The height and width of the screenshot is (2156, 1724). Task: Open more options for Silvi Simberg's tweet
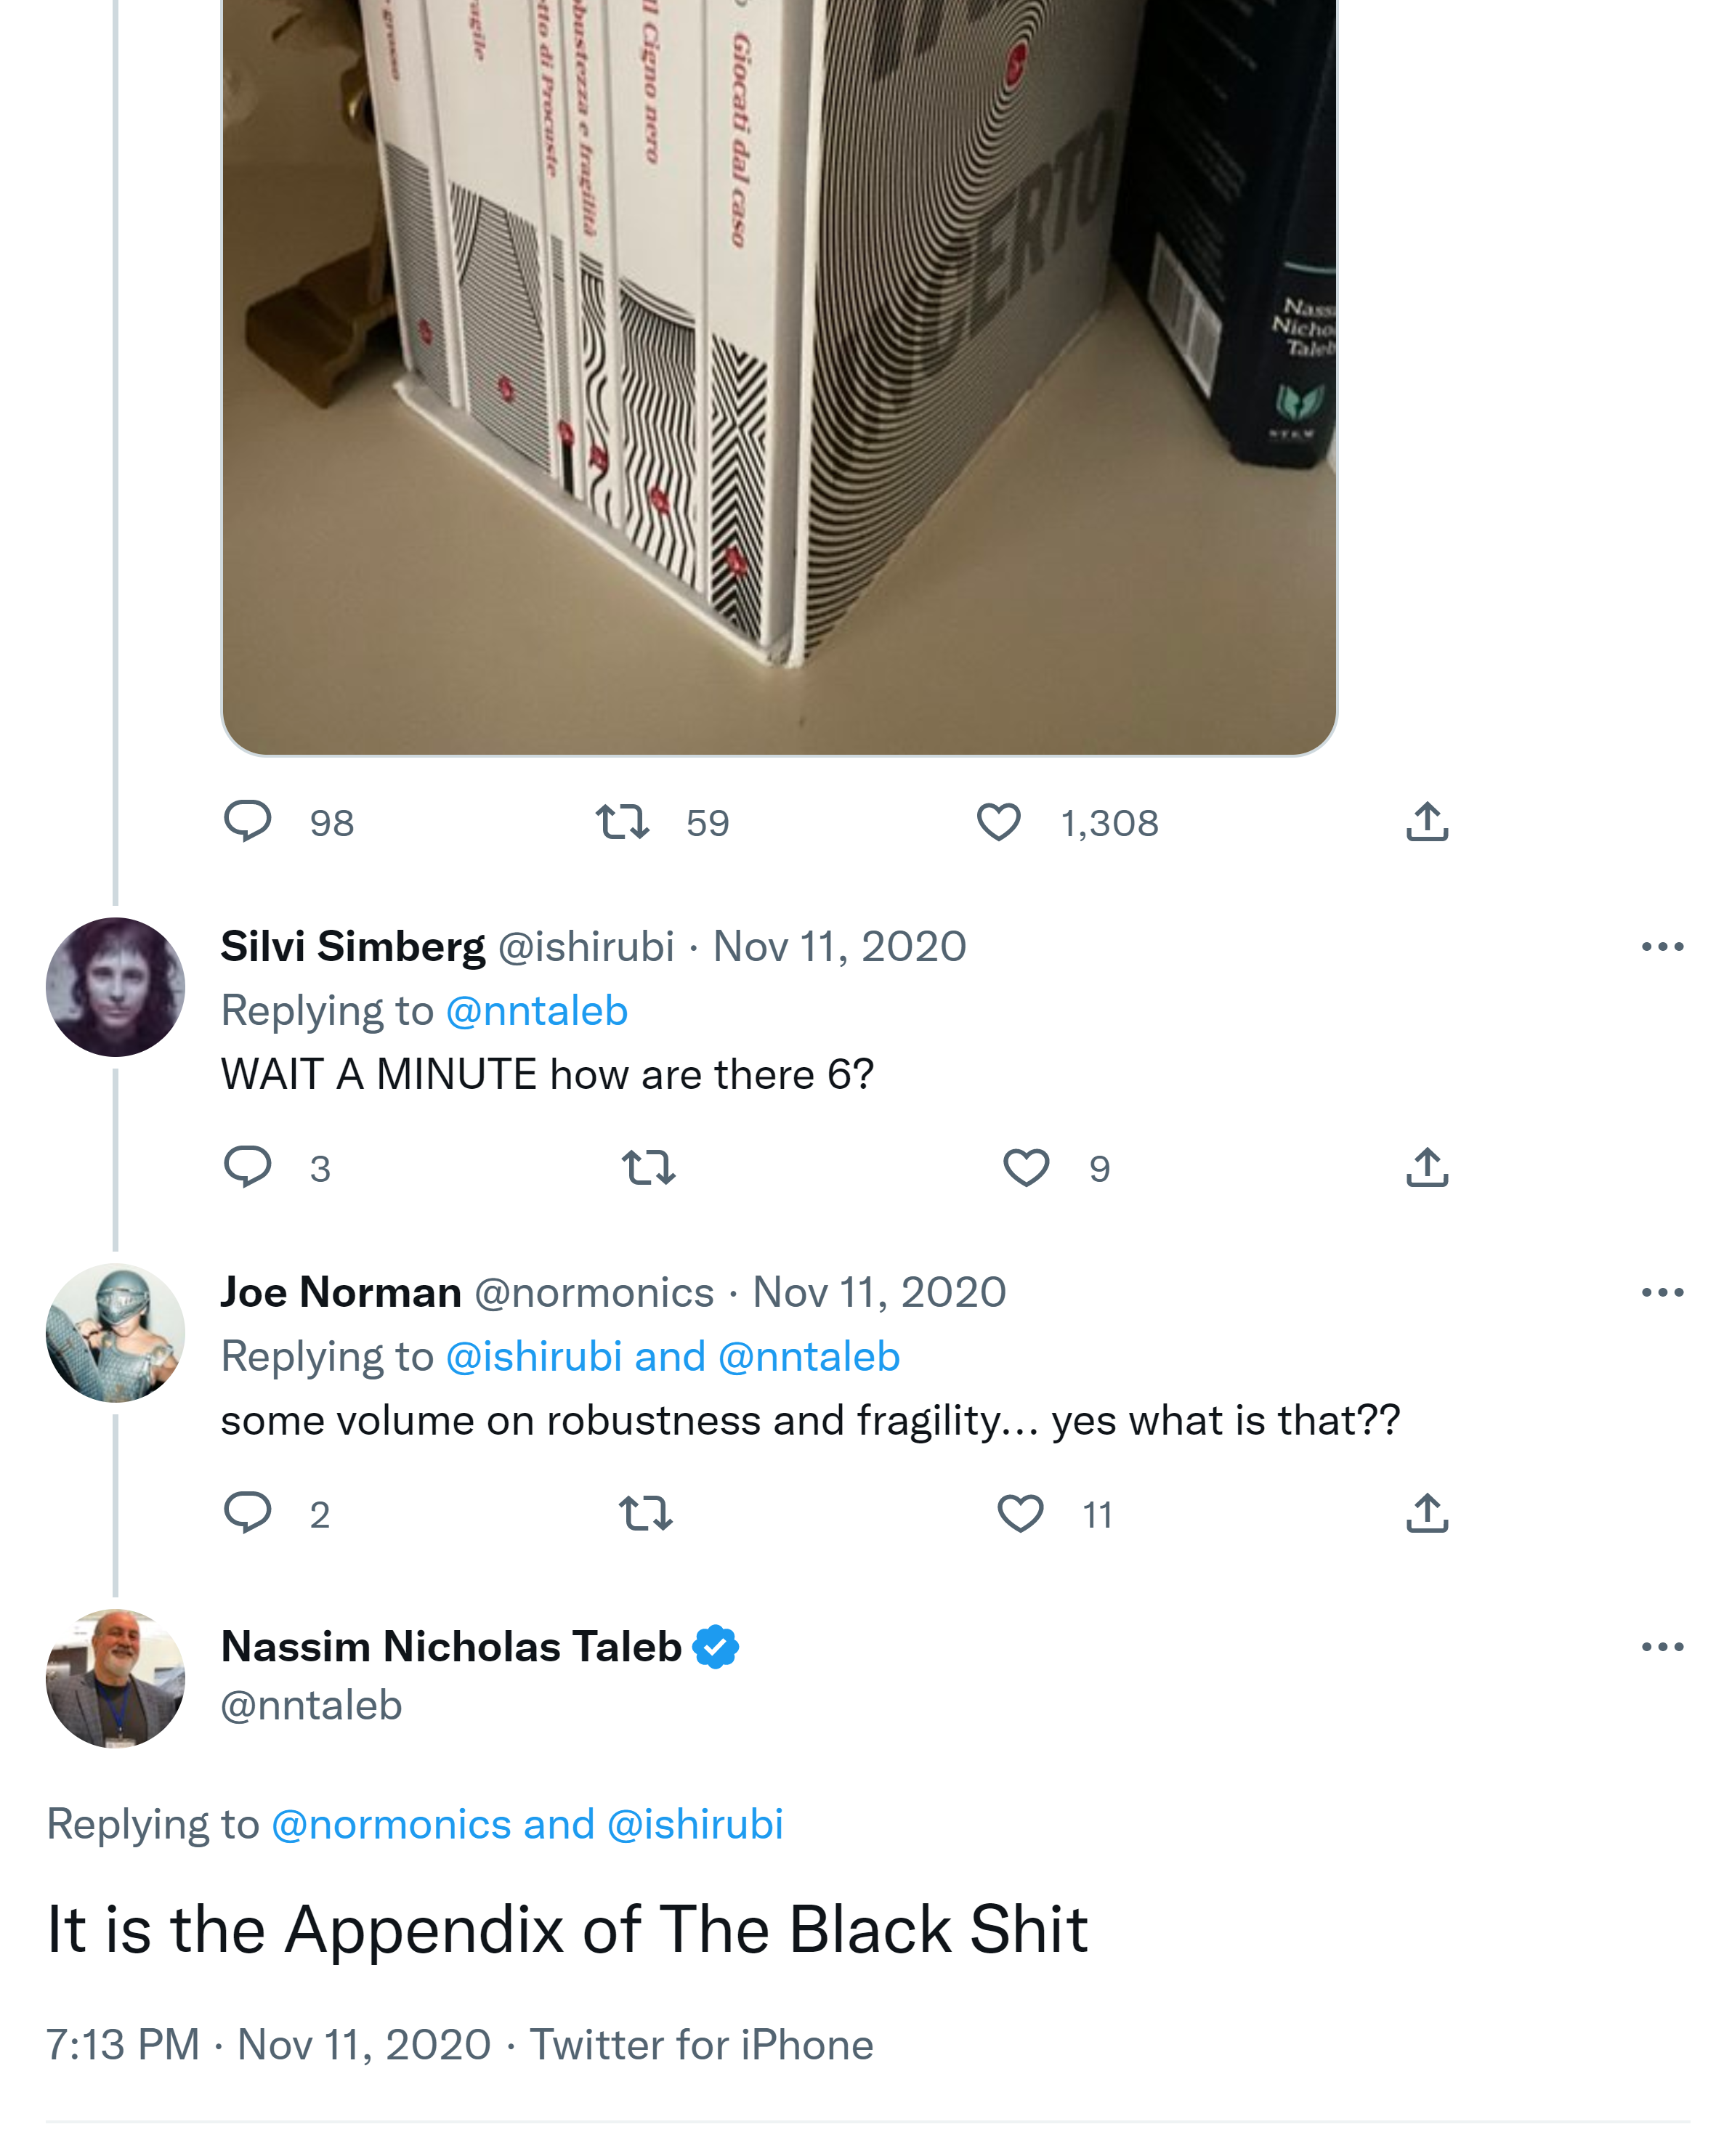pyautogui.click(x=1662, y=946)
